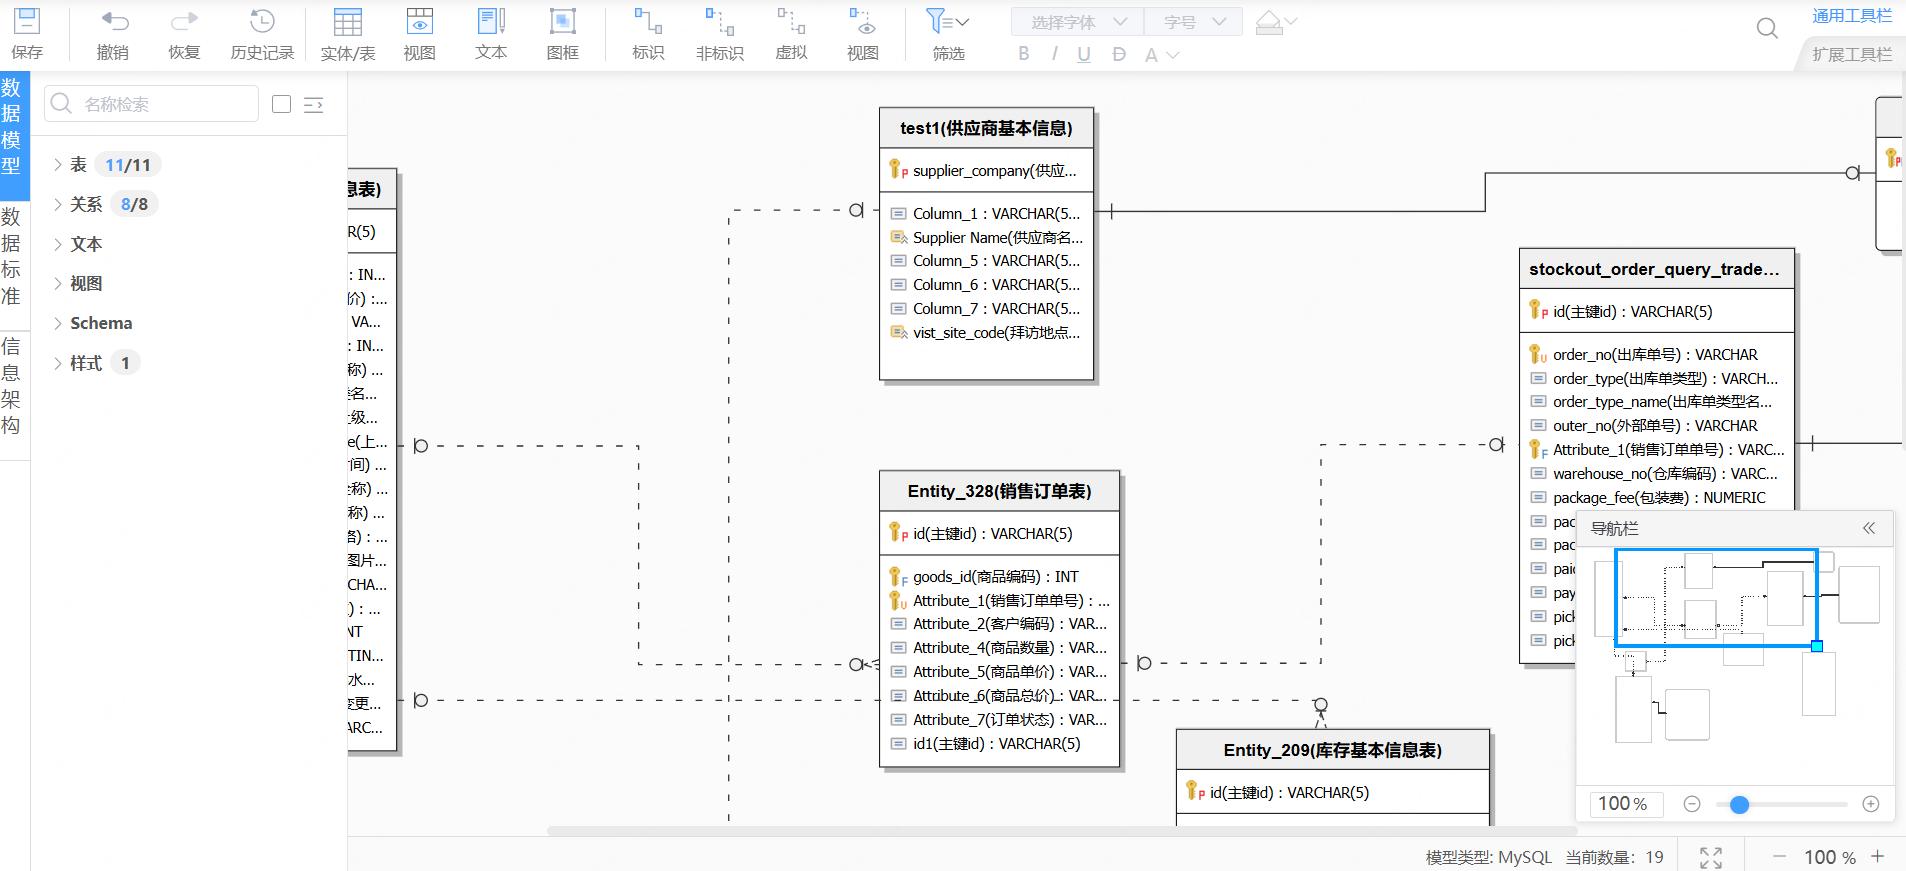Screen dimensions: 1906x871
Task: Choose the 文本 text tool
Action: [x=491, y=33]
